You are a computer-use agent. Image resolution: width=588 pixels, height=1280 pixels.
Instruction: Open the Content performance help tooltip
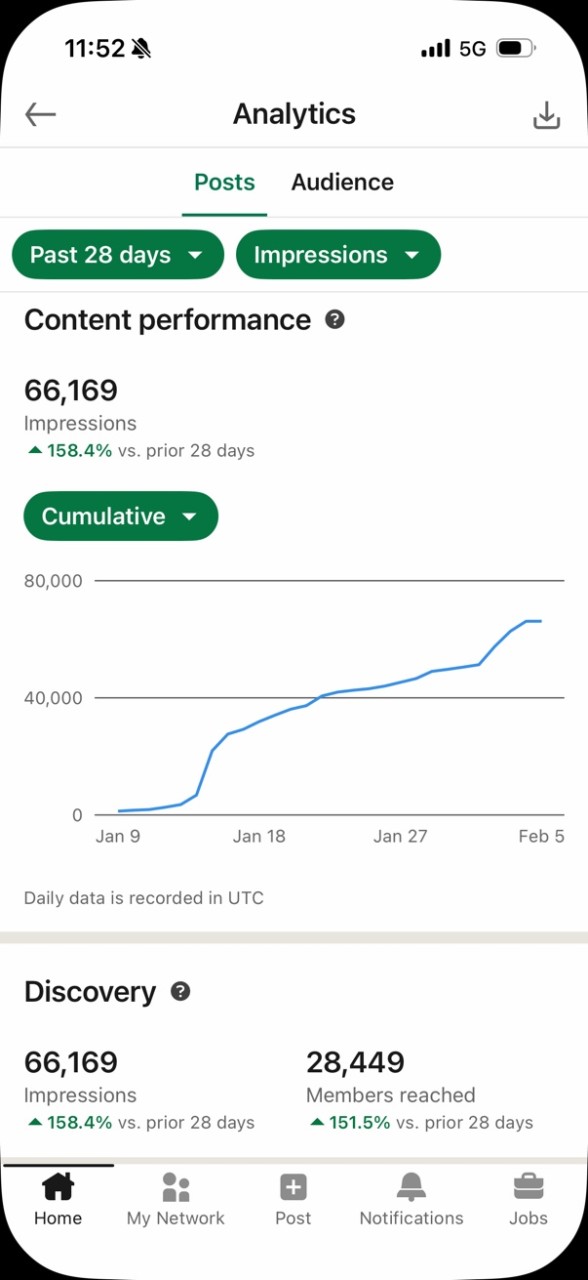(335, 319)
